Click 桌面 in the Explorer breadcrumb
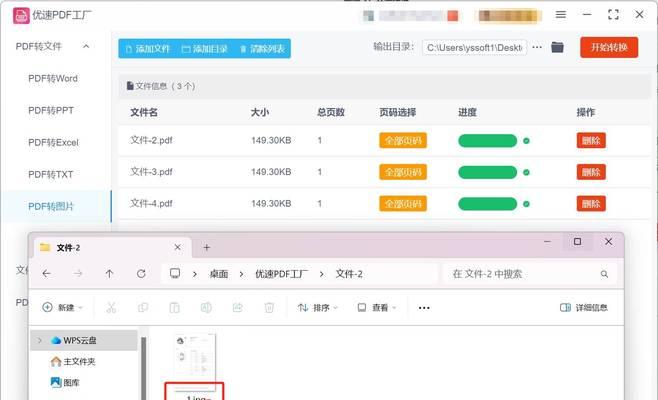 click(219, 274)
